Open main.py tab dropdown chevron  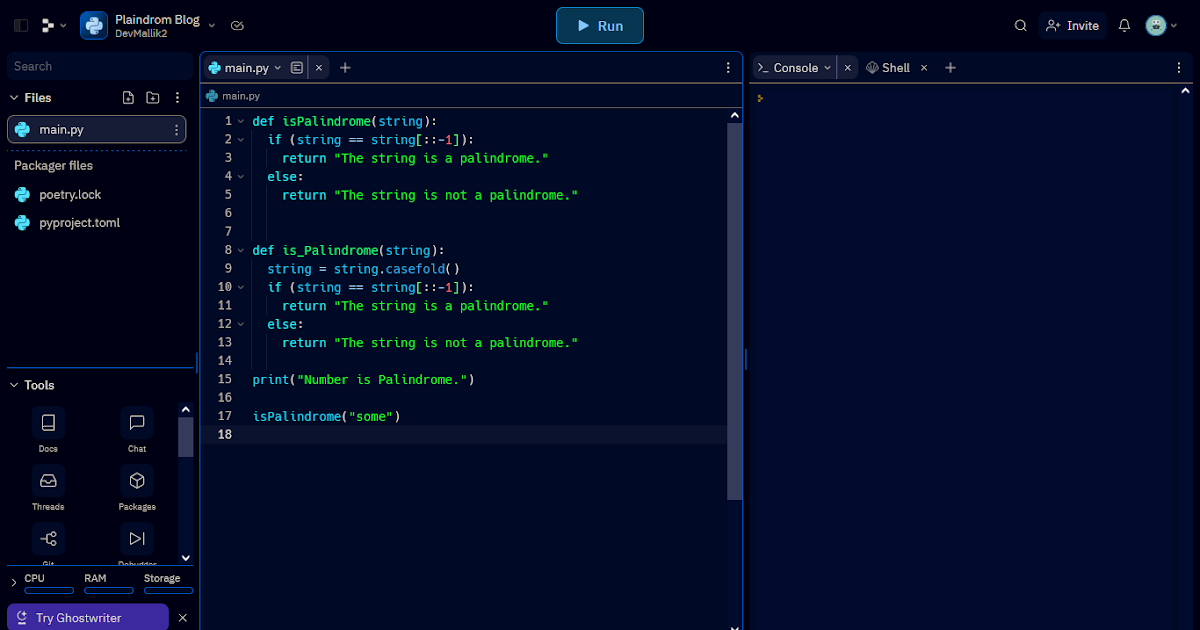click(278, 68)
